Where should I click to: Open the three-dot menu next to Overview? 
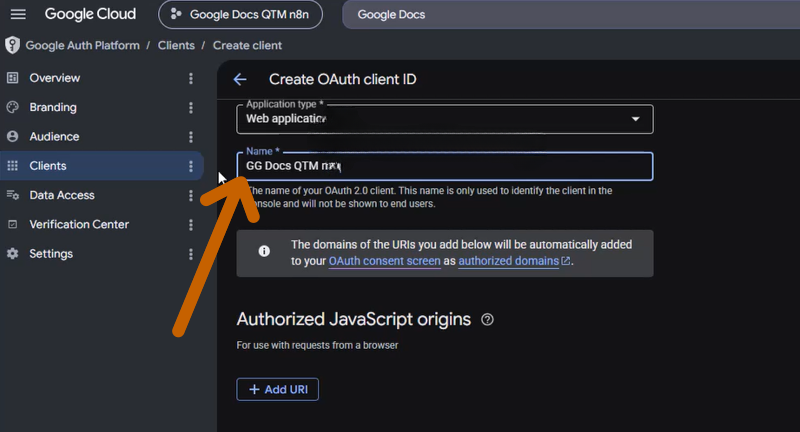click(191, 78)
